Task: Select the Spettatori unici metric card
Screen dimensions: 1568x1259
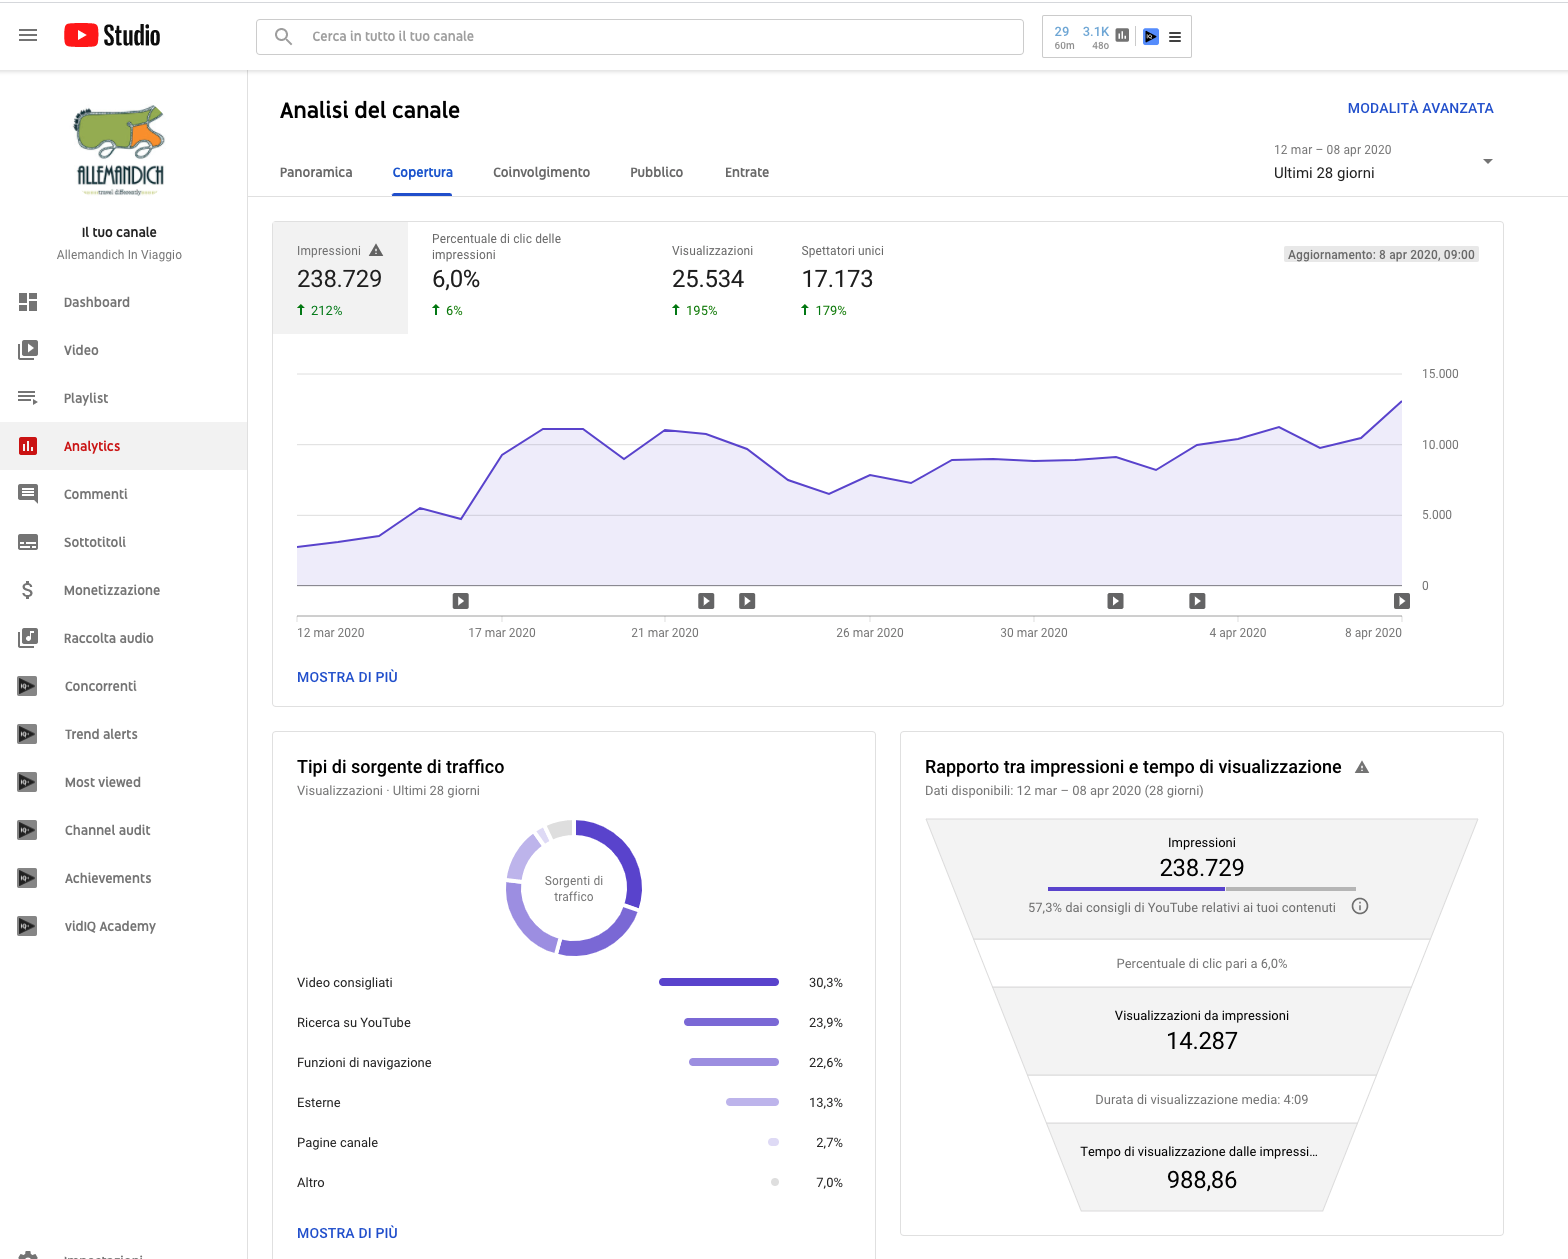Action: (842, 278)
